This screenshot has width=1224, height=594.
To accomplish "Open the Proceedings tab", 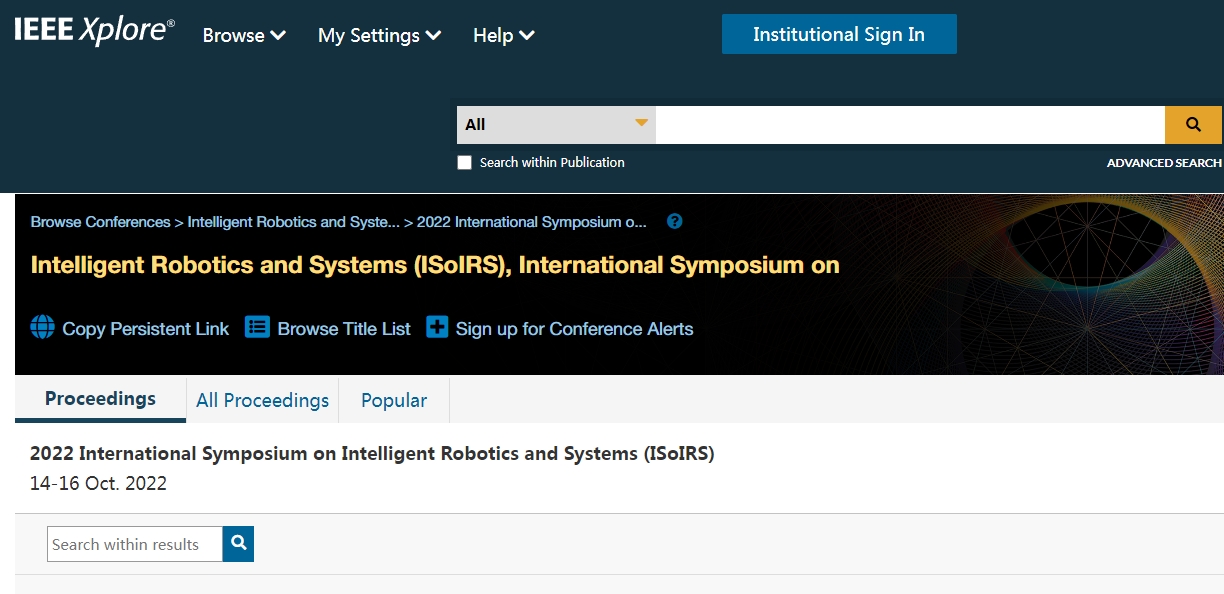I will tap(100, 399).
